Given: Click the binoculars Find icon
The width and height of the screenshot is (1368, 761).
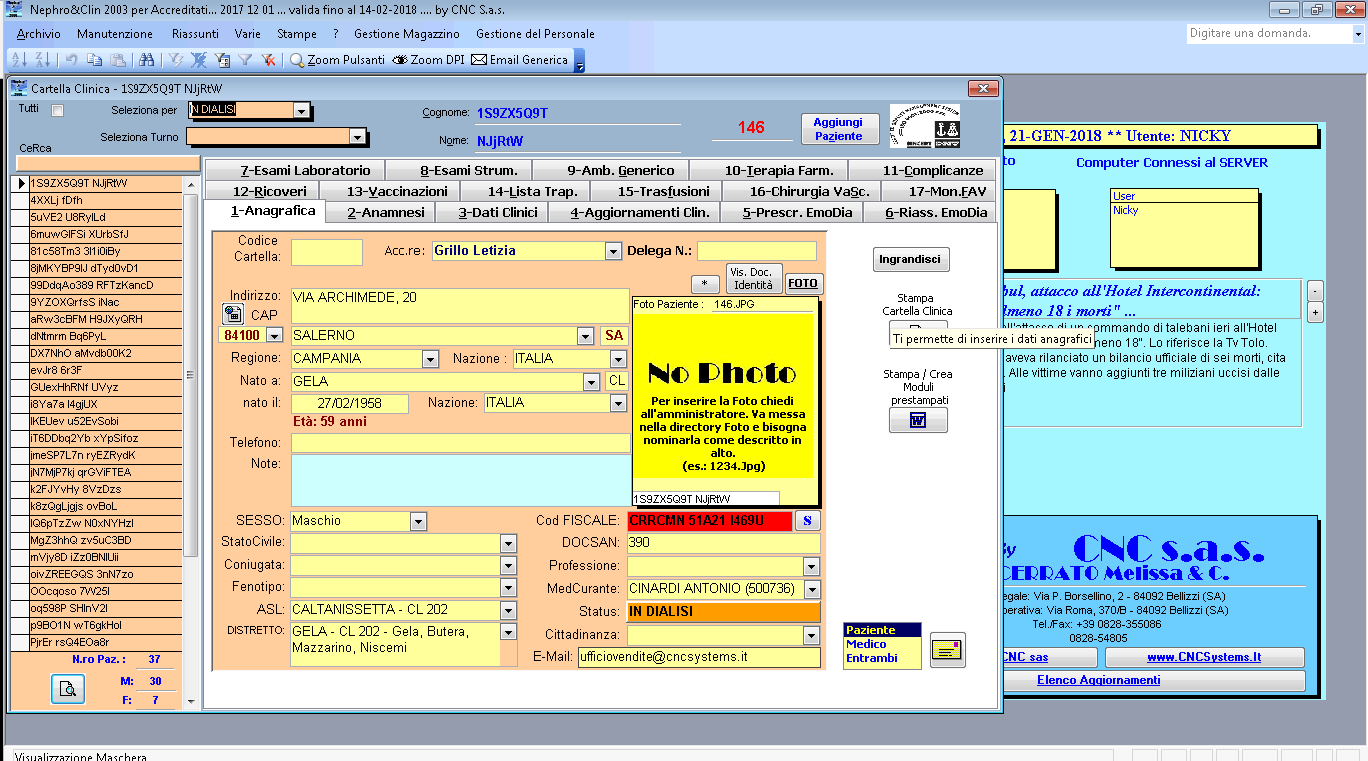Looking at the screenshot, I should [x=147, y=60].
